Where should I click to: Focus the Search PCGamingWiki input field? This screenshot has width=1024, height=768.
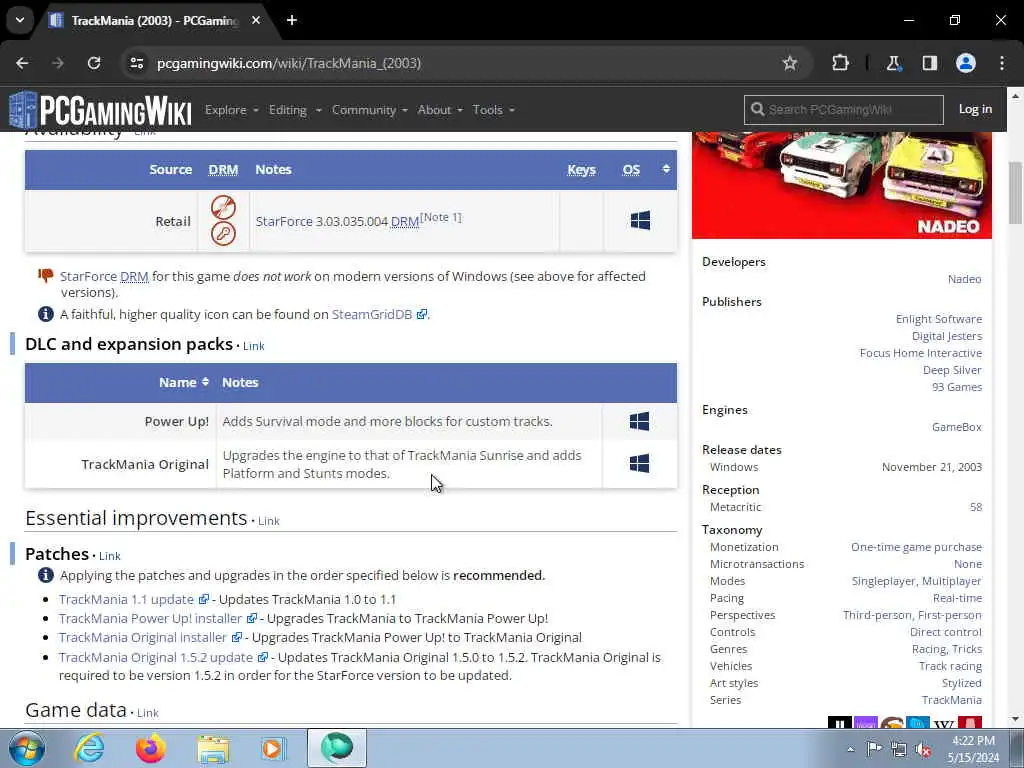pos(844,109)
